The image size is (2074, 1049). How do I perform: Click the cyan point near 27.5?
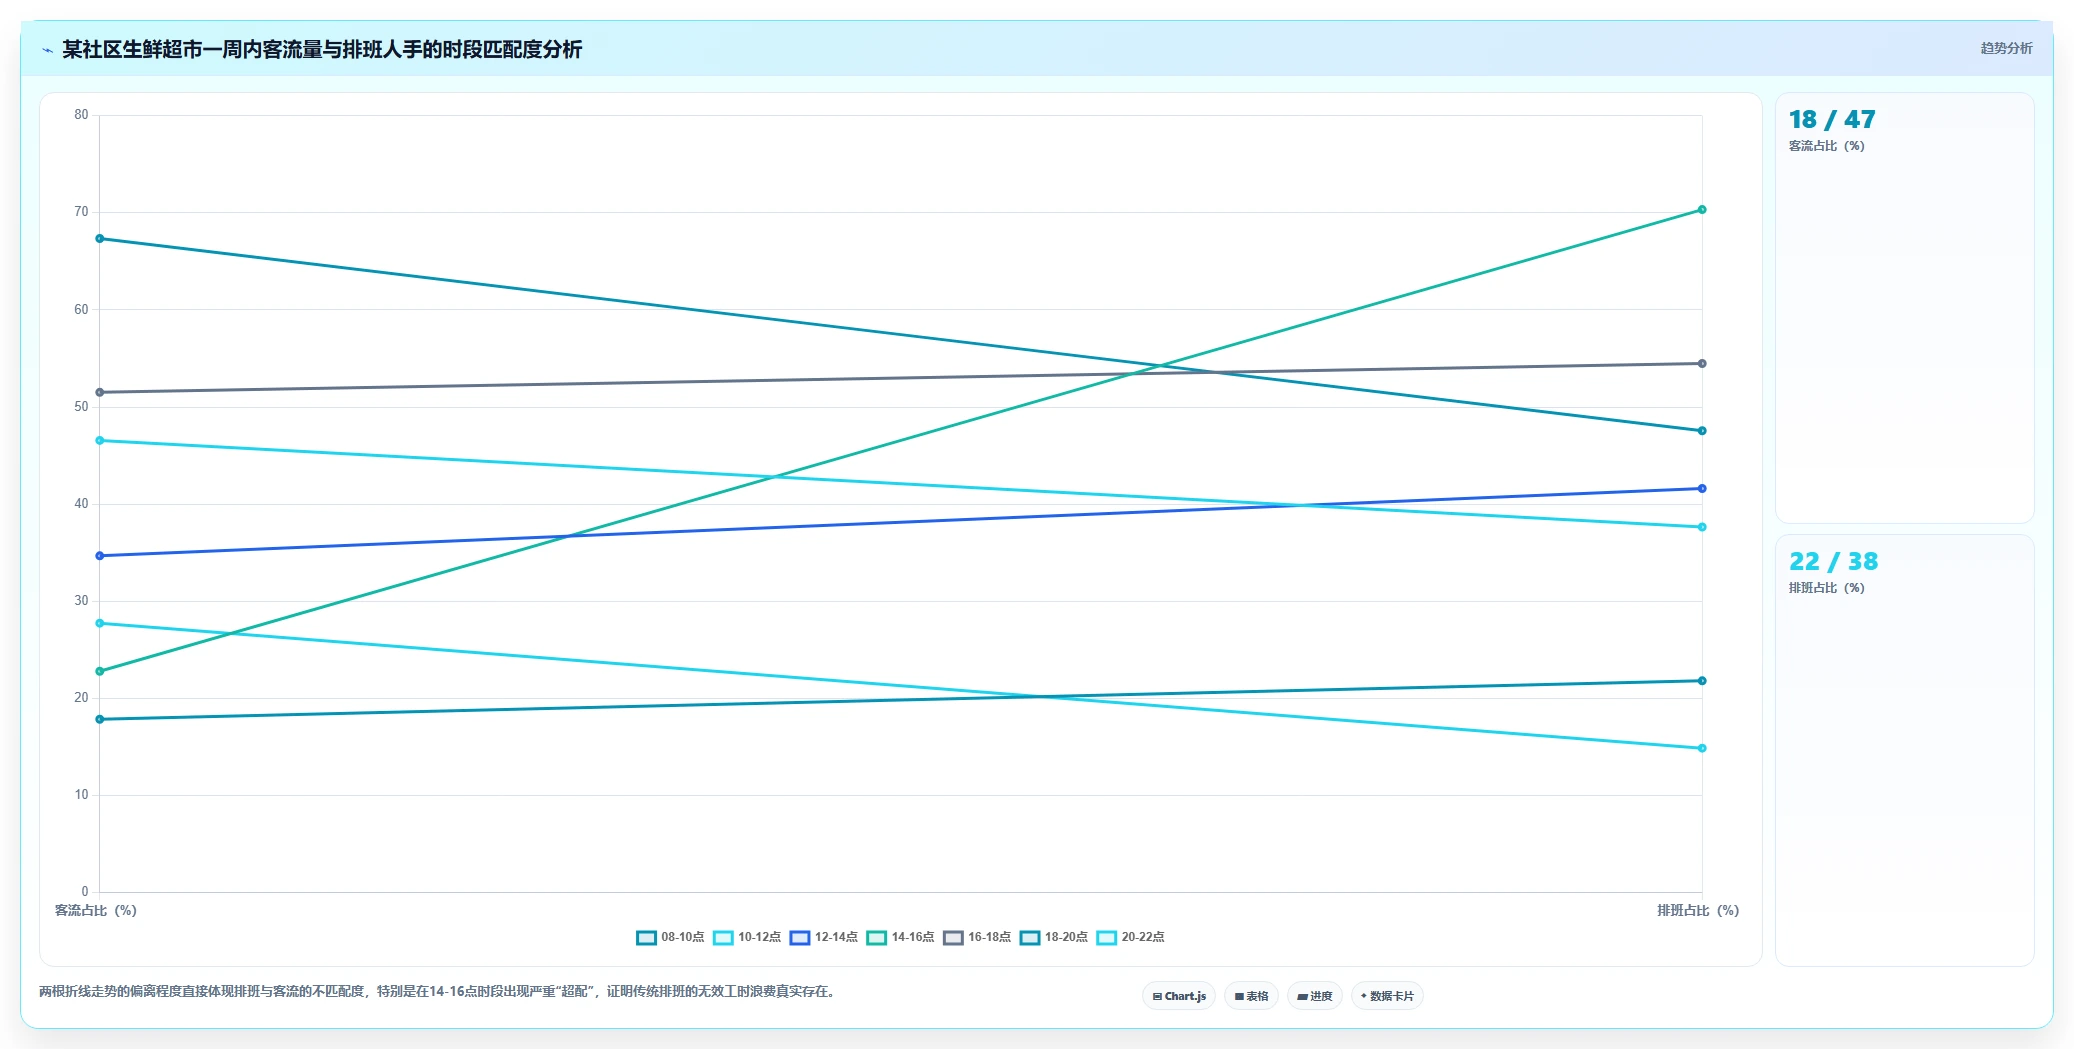click(x=99, y=623)
